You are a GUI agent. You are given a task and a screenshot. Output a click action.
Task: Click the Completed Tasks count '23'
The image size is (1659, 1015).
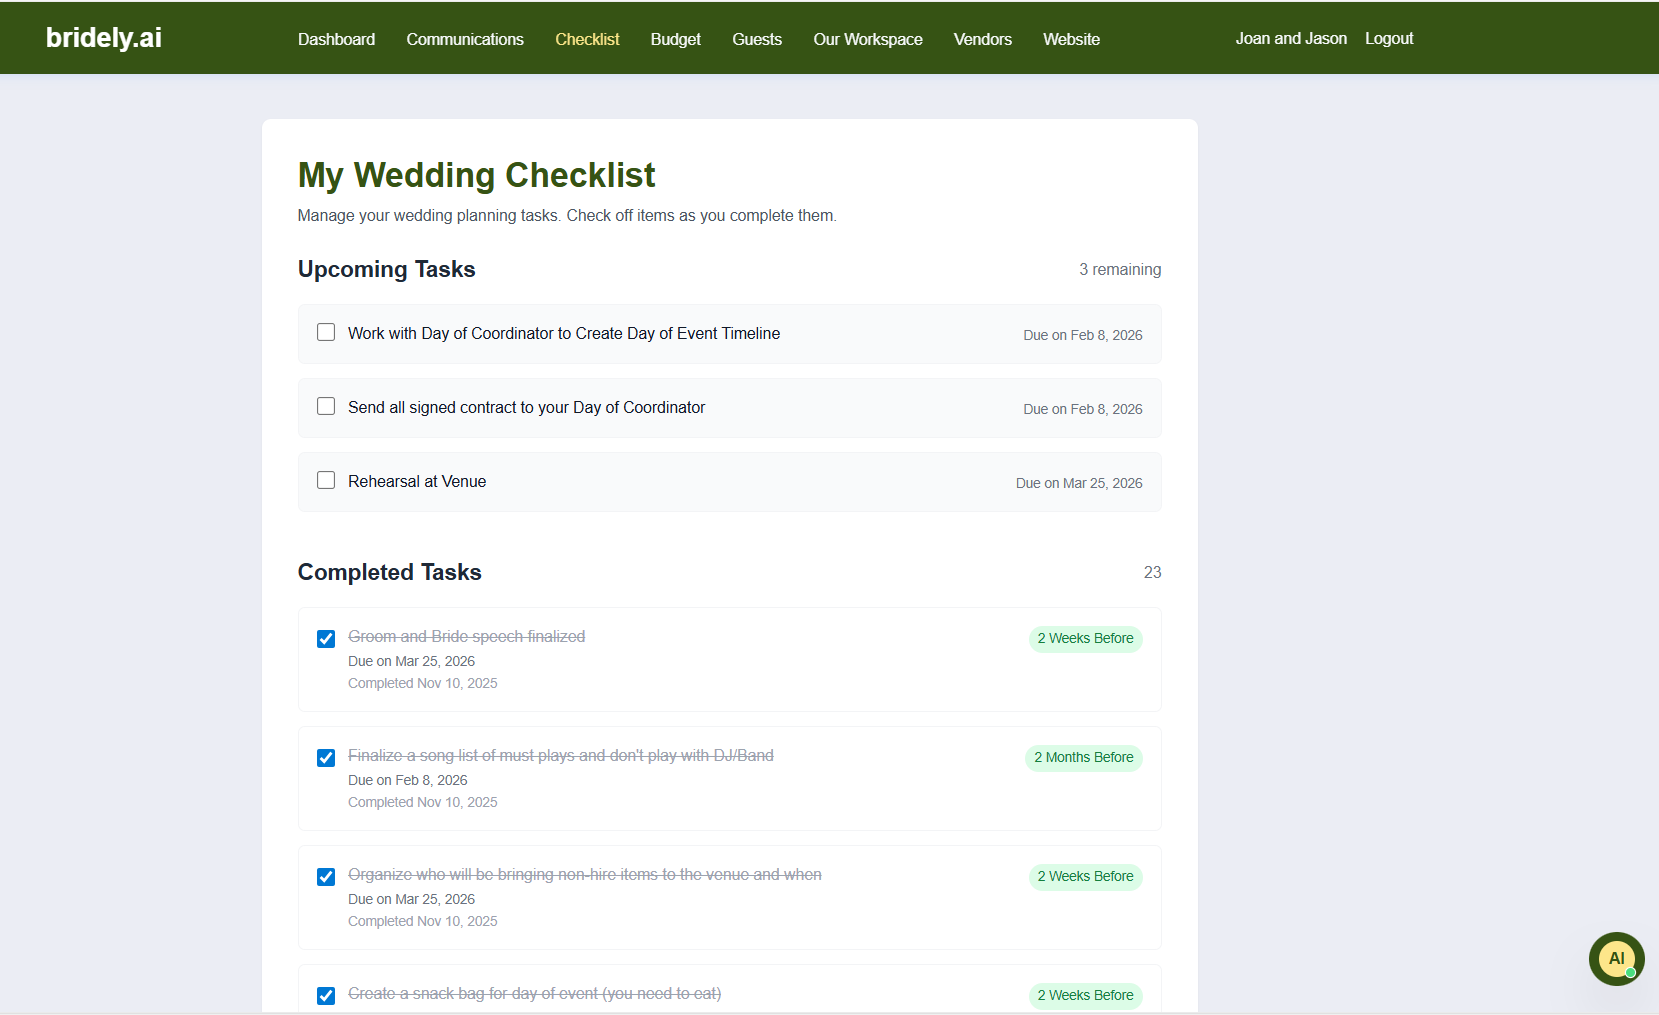(x=1153, y=572)
